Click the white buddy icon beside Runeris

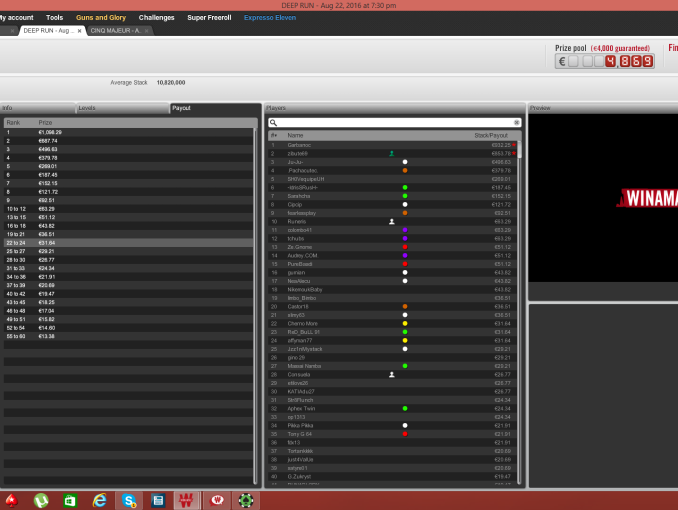point(391,221)
